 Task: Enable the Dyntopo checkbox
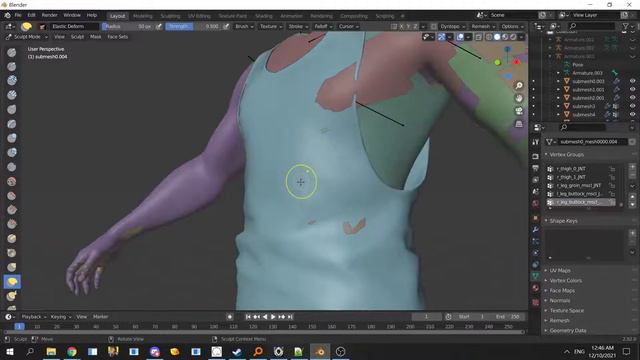click(433, 27)
